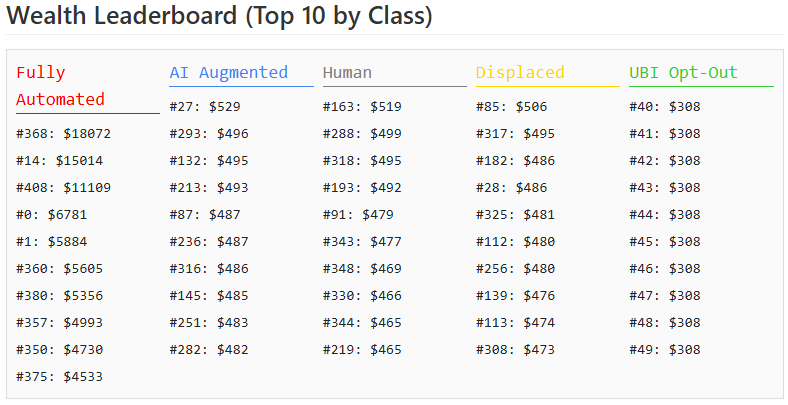
Task: Click the Fully Automated class heading
Action: click(x=60, y=86)
